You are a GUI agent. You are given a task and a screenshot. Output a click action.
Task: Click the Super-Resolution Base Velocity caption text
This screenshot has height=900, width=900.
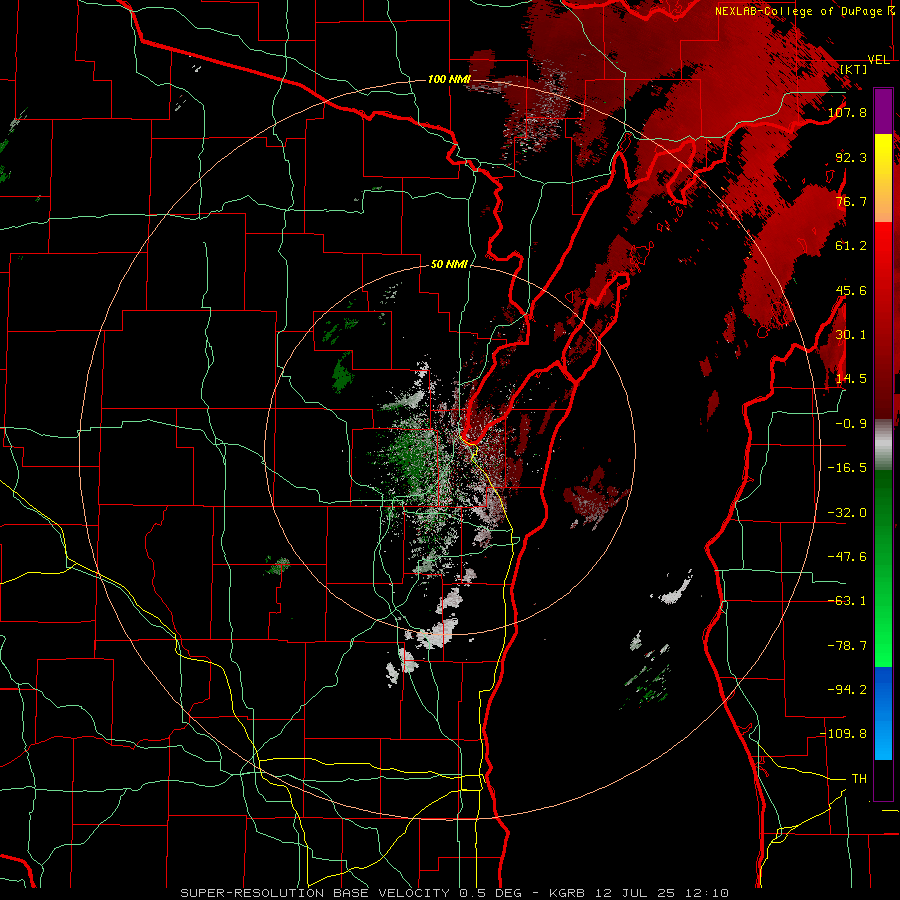coord(455,893)
